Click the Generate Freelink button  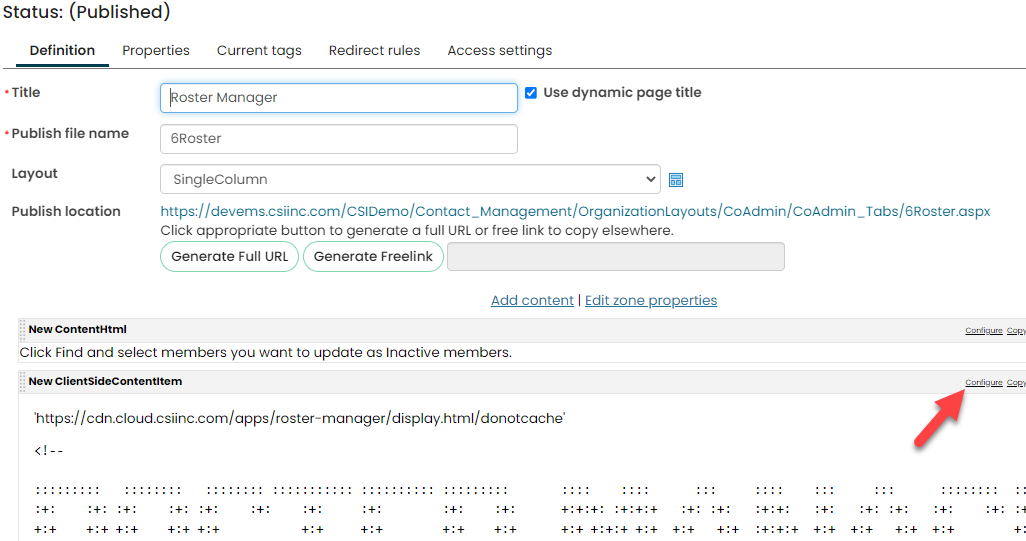coord(373,256)
